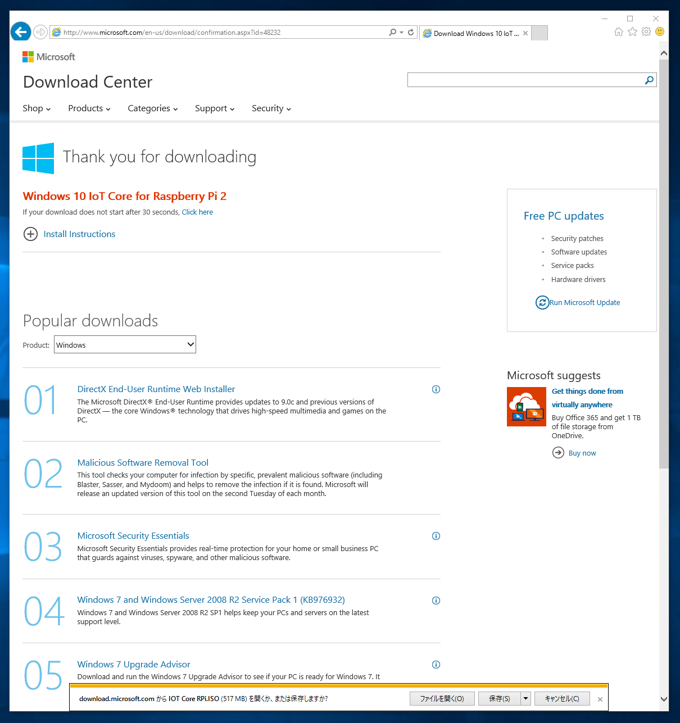The image size is (680, 723).
Task: Click info icon for Microsoft Security Essentials
Action: pos(436,536)
